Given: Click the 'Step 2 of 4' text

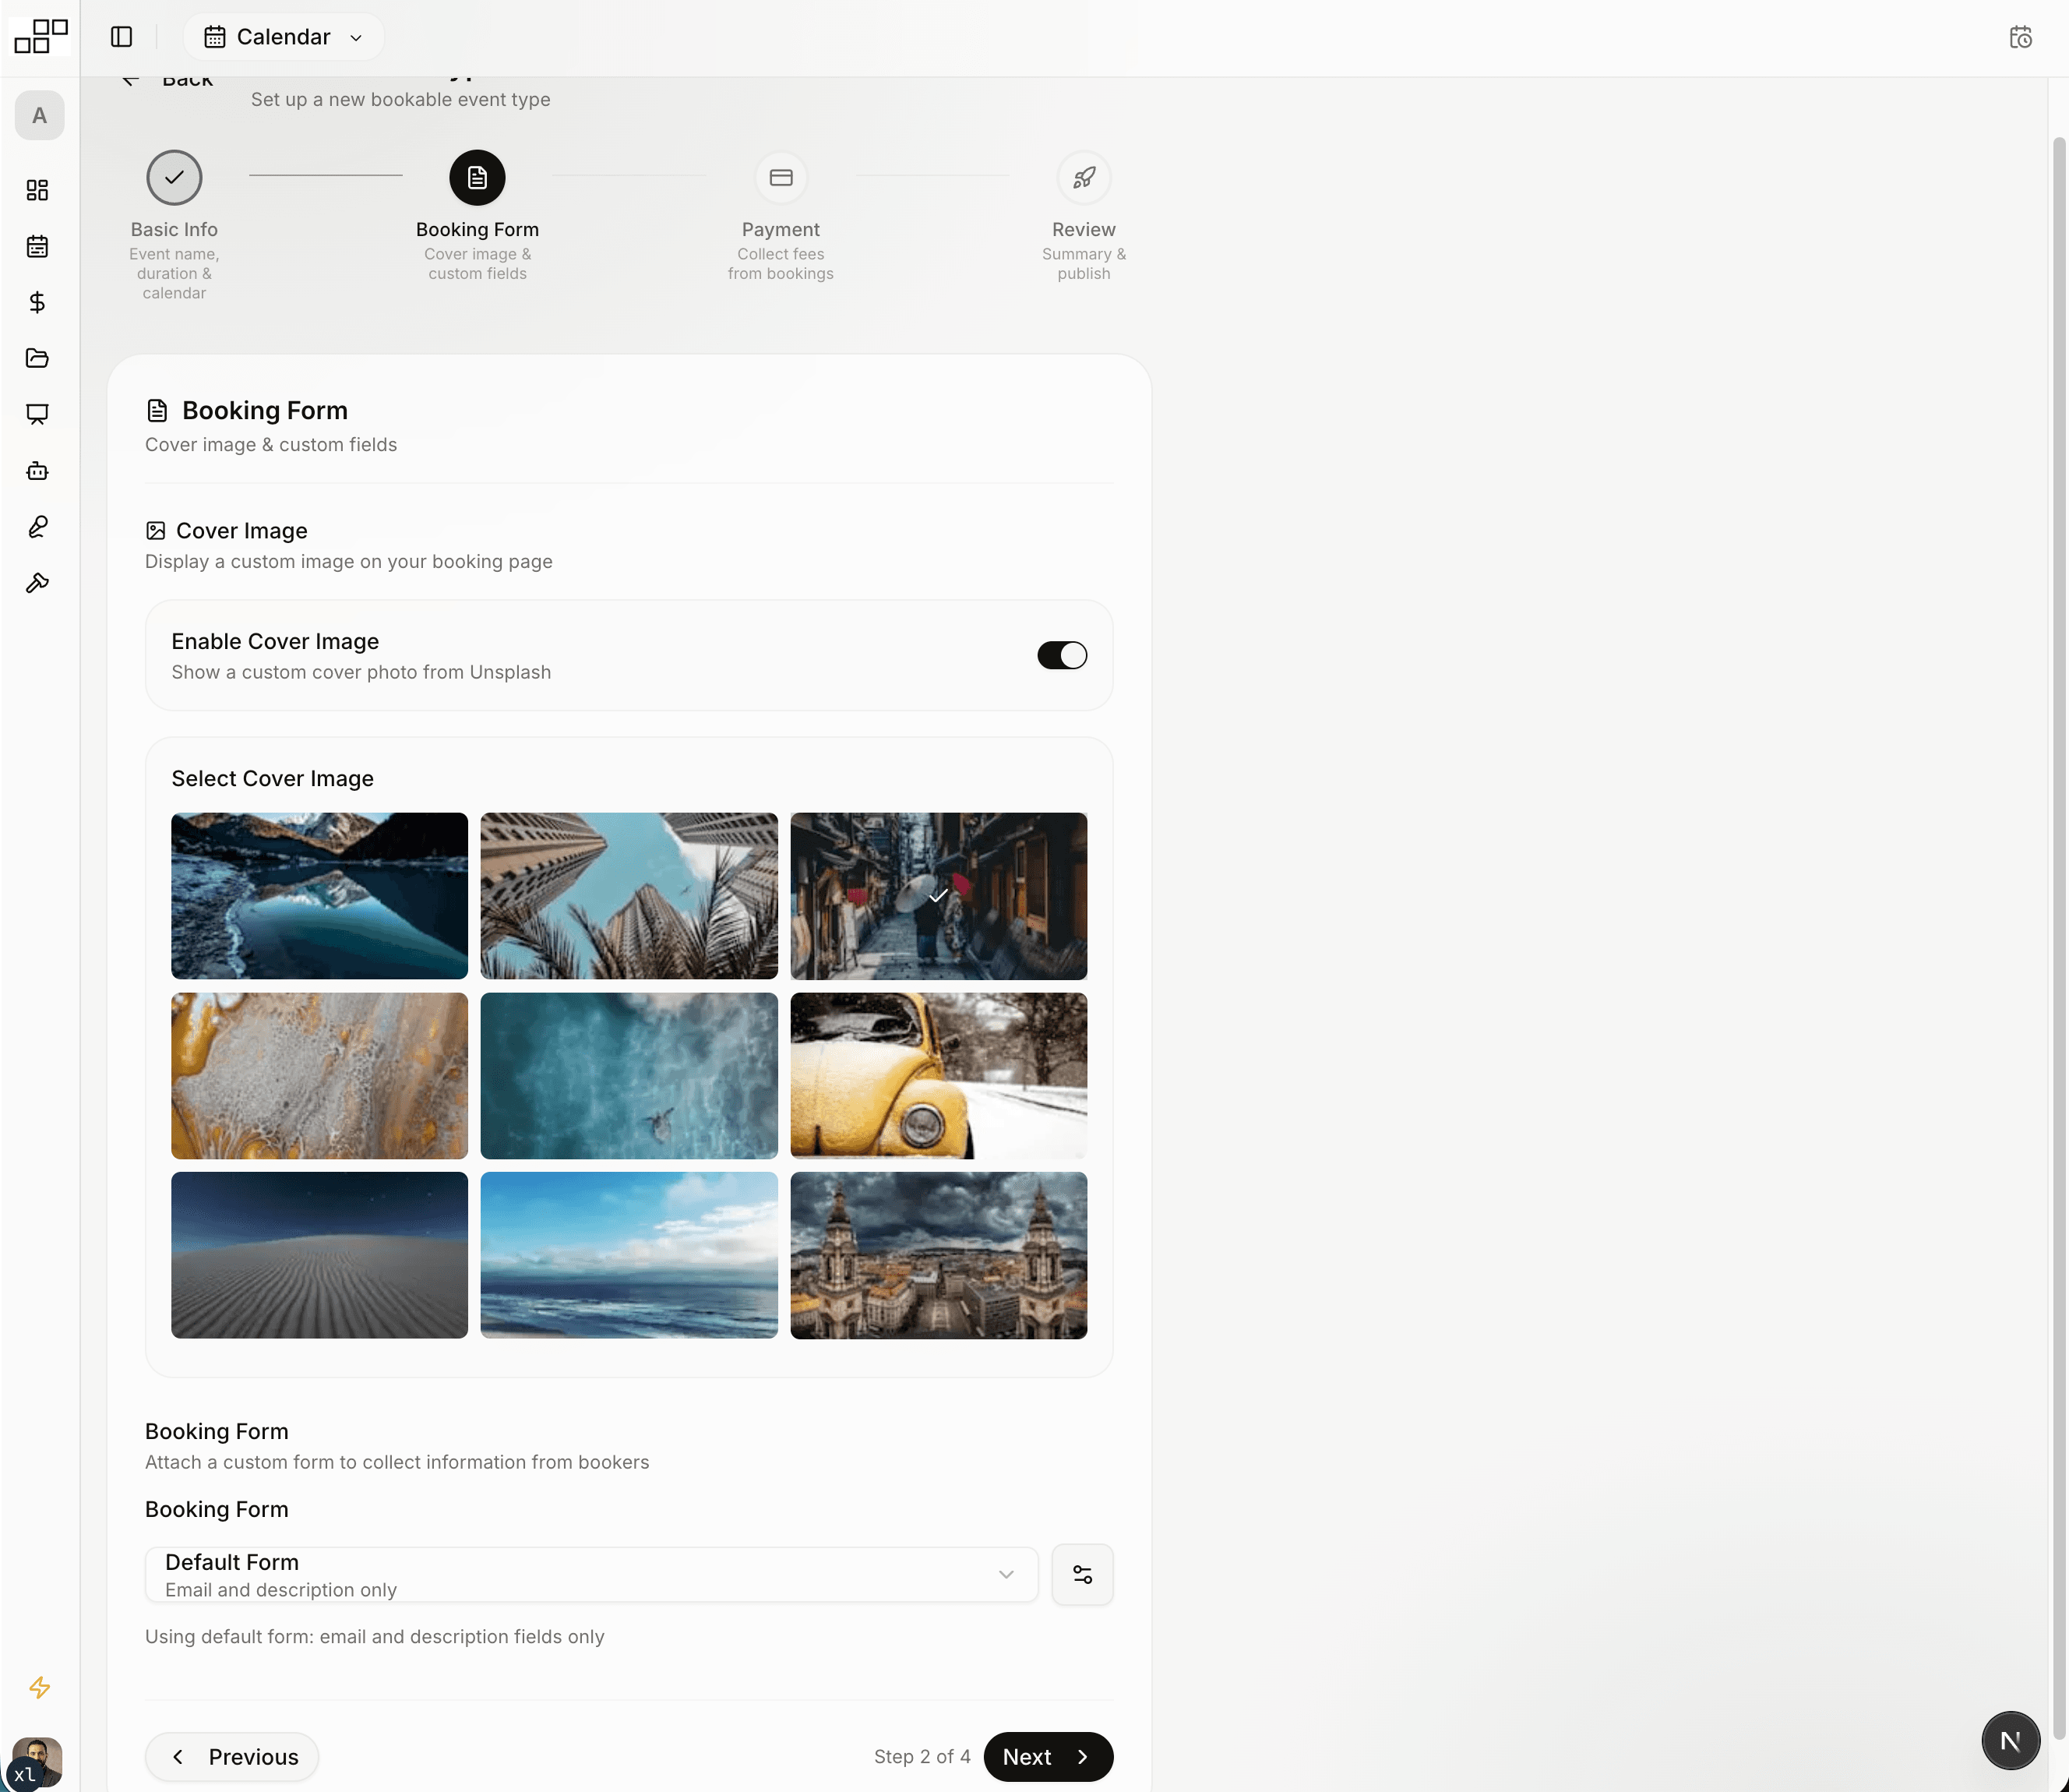Looking at the screenshot, I should click(922, 1757).
